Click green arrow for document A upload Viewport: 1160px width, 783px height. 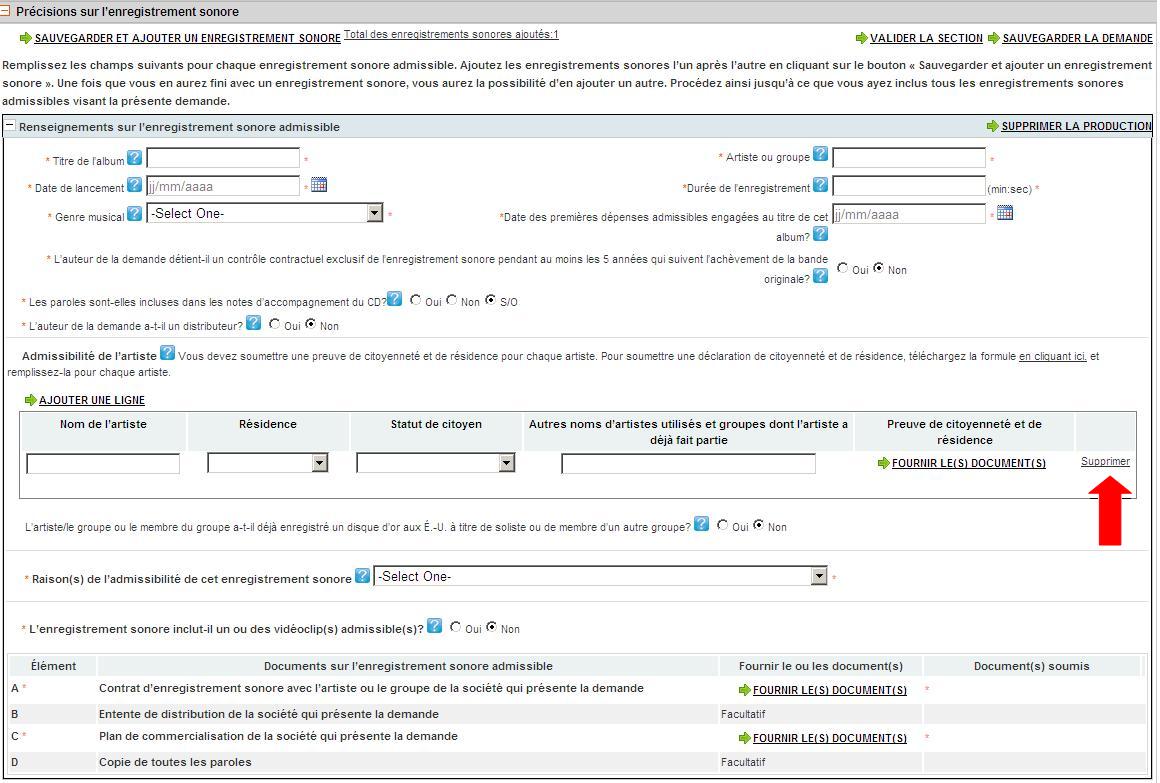744,690
